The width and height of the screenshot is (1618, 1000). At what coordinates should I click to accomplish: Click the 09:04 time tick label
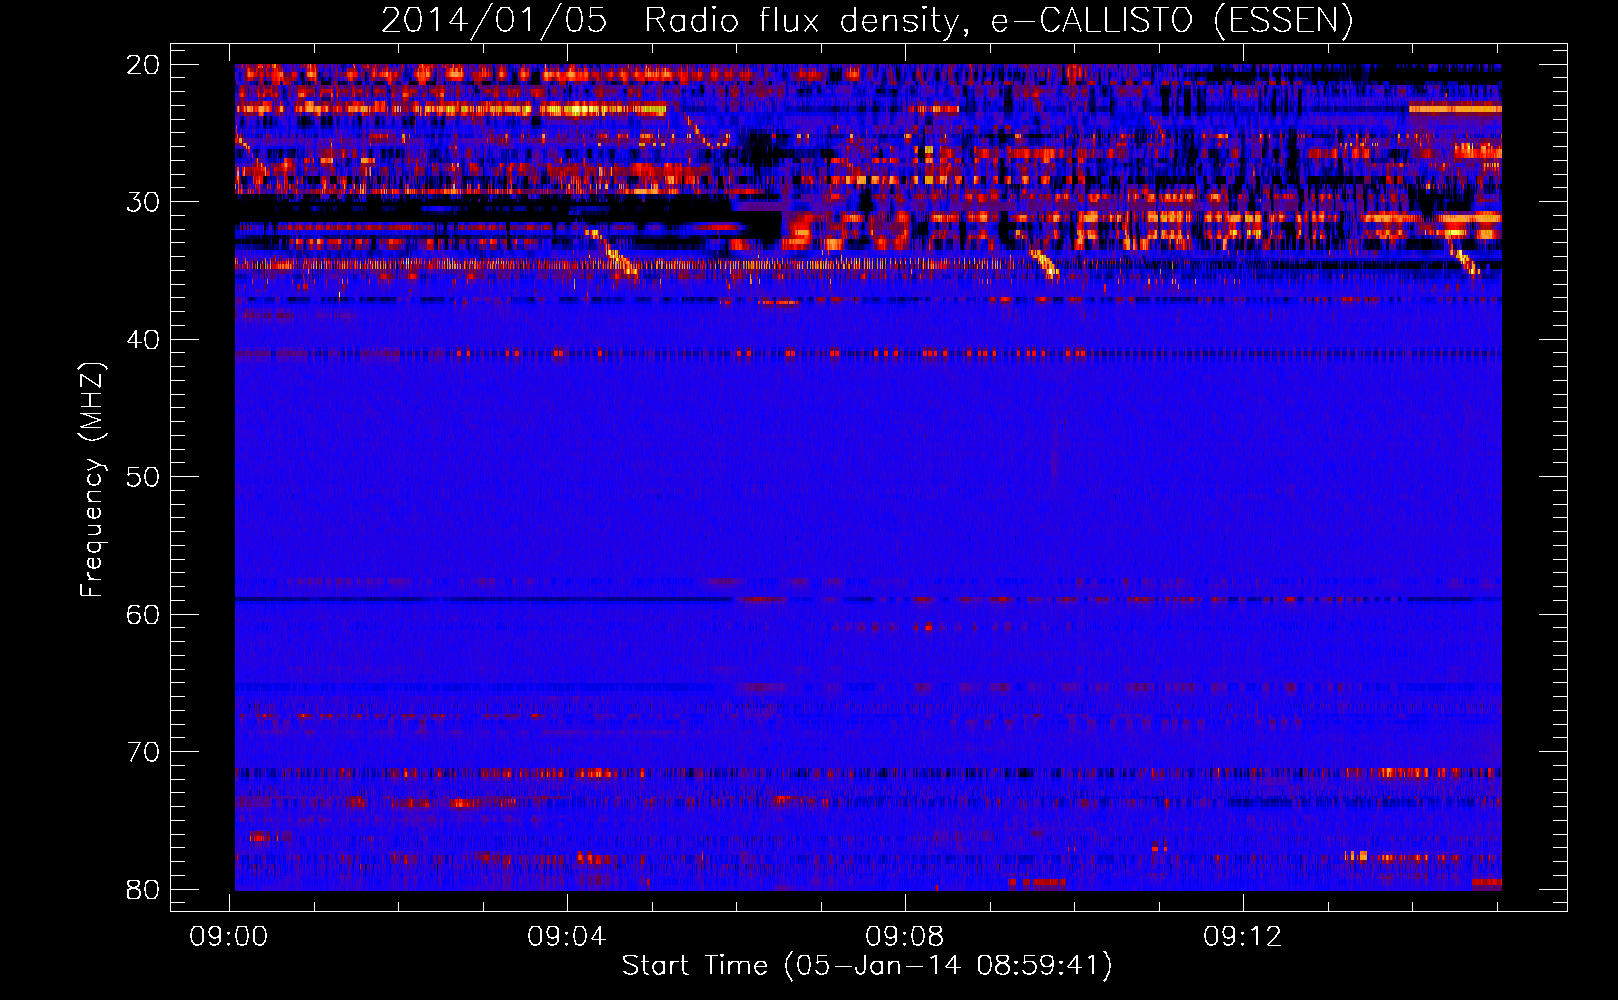tap(567, 937)
